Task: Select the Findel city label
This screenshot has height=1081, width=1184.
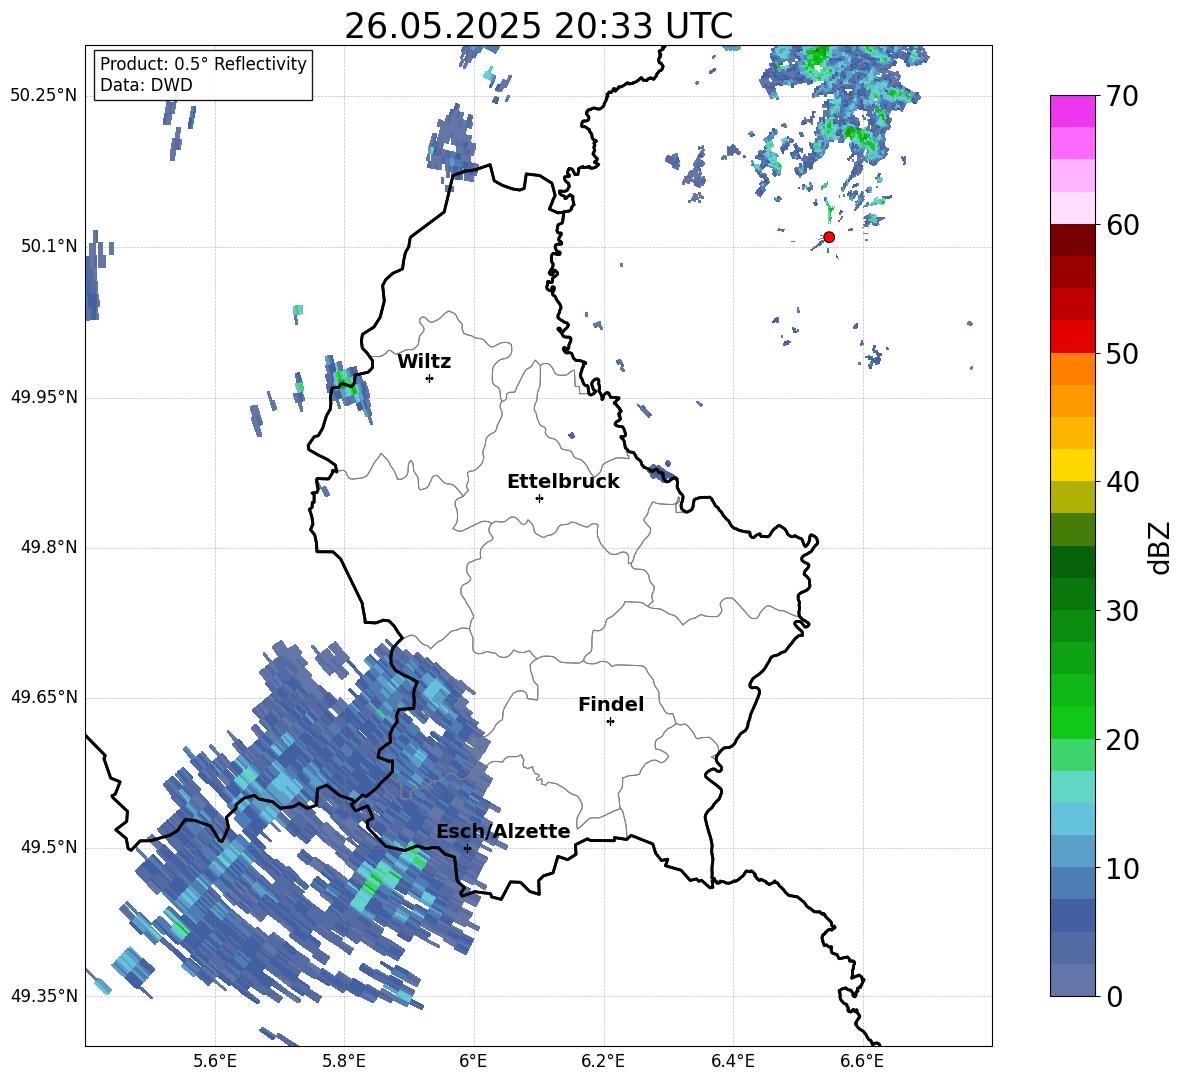Action: point(611,704)
